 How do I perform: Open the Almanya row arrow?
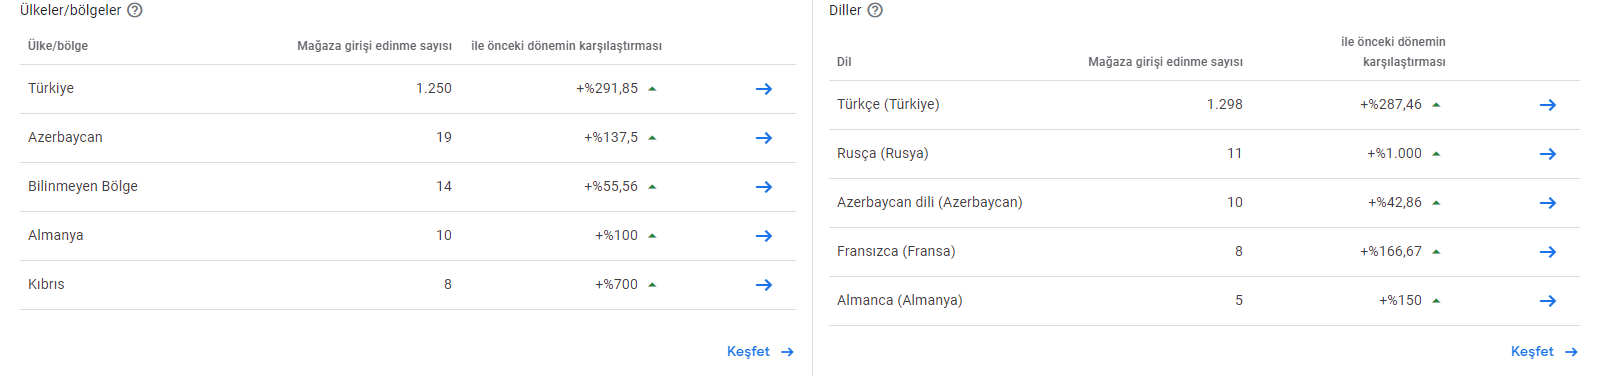(764, 236)
